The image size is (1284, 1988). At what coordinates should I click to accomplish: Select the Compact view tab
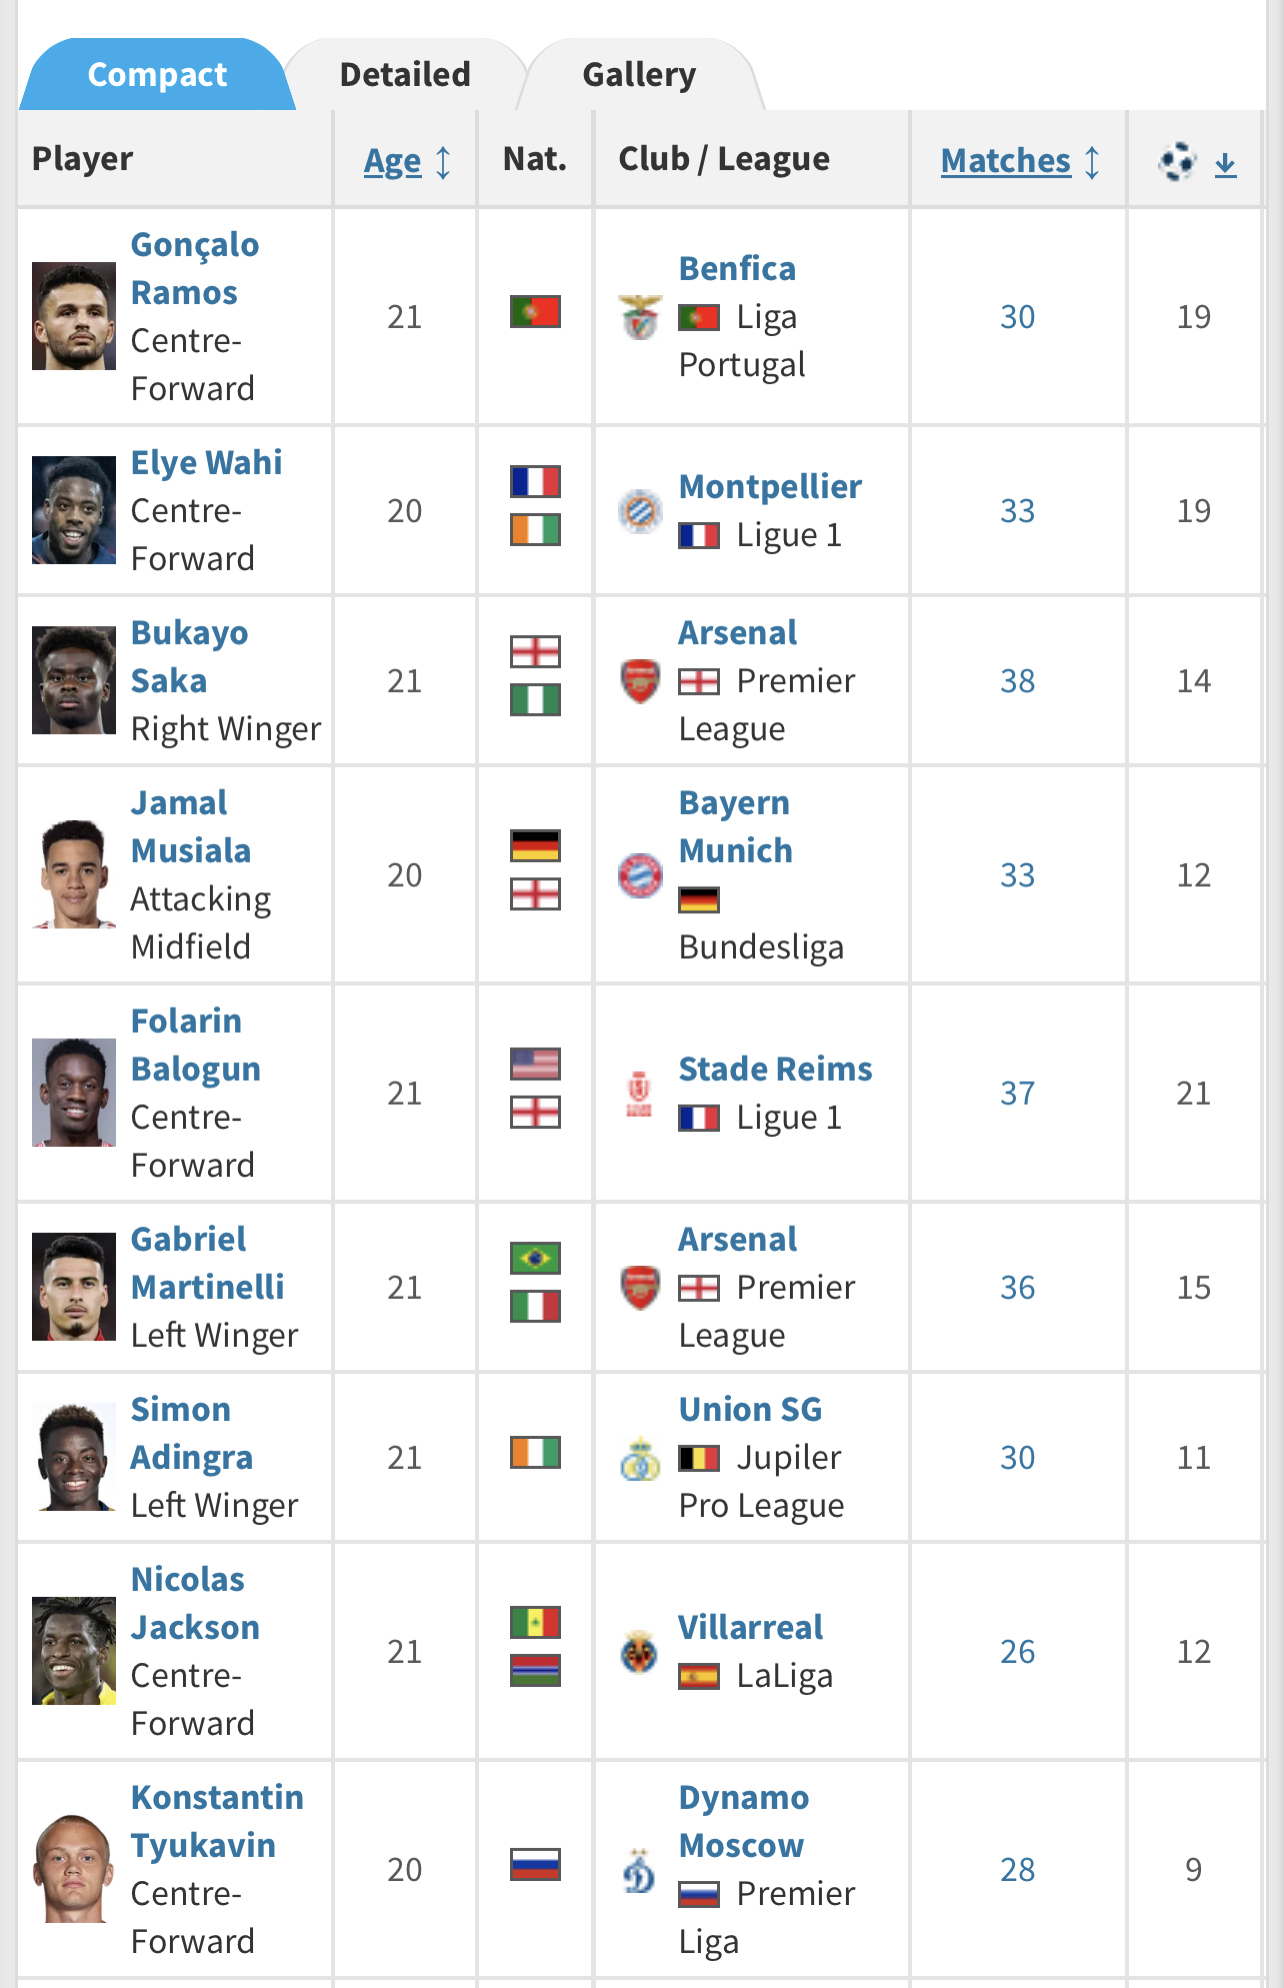[157, 75]
